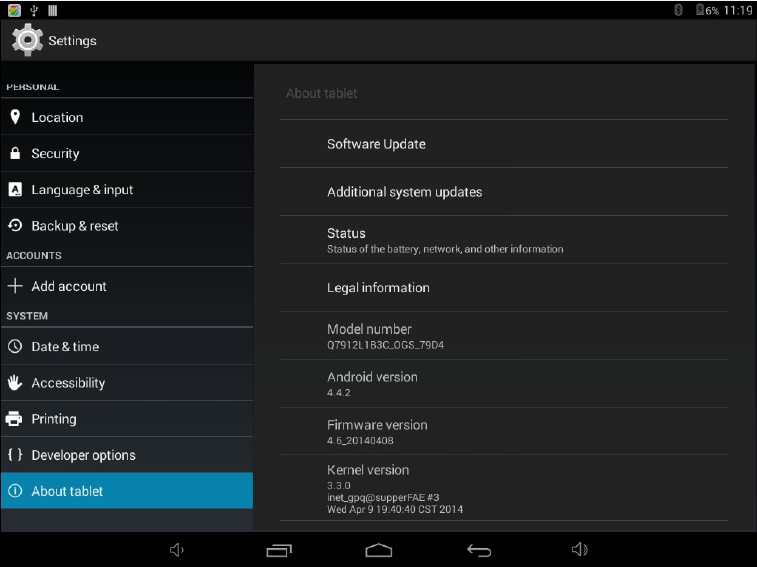Open Legal information
Screen dimensions: 757x567
[x=504, y=287]
